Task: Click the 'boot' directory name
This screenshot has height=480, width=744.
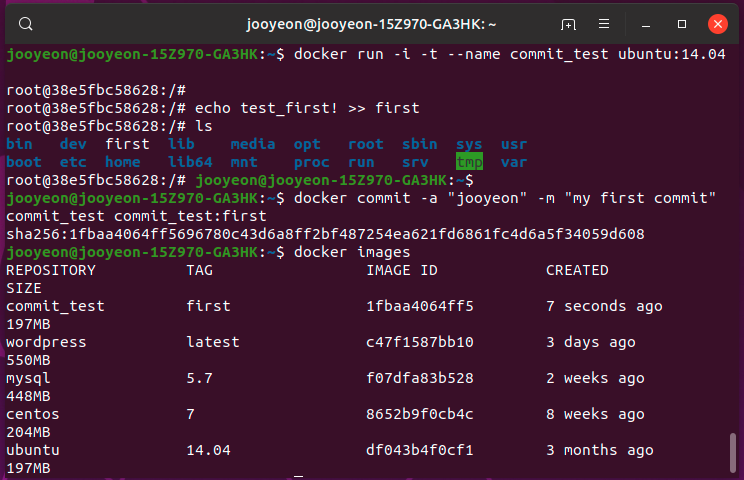Action: pyautogui.click(x=24, y=162)
